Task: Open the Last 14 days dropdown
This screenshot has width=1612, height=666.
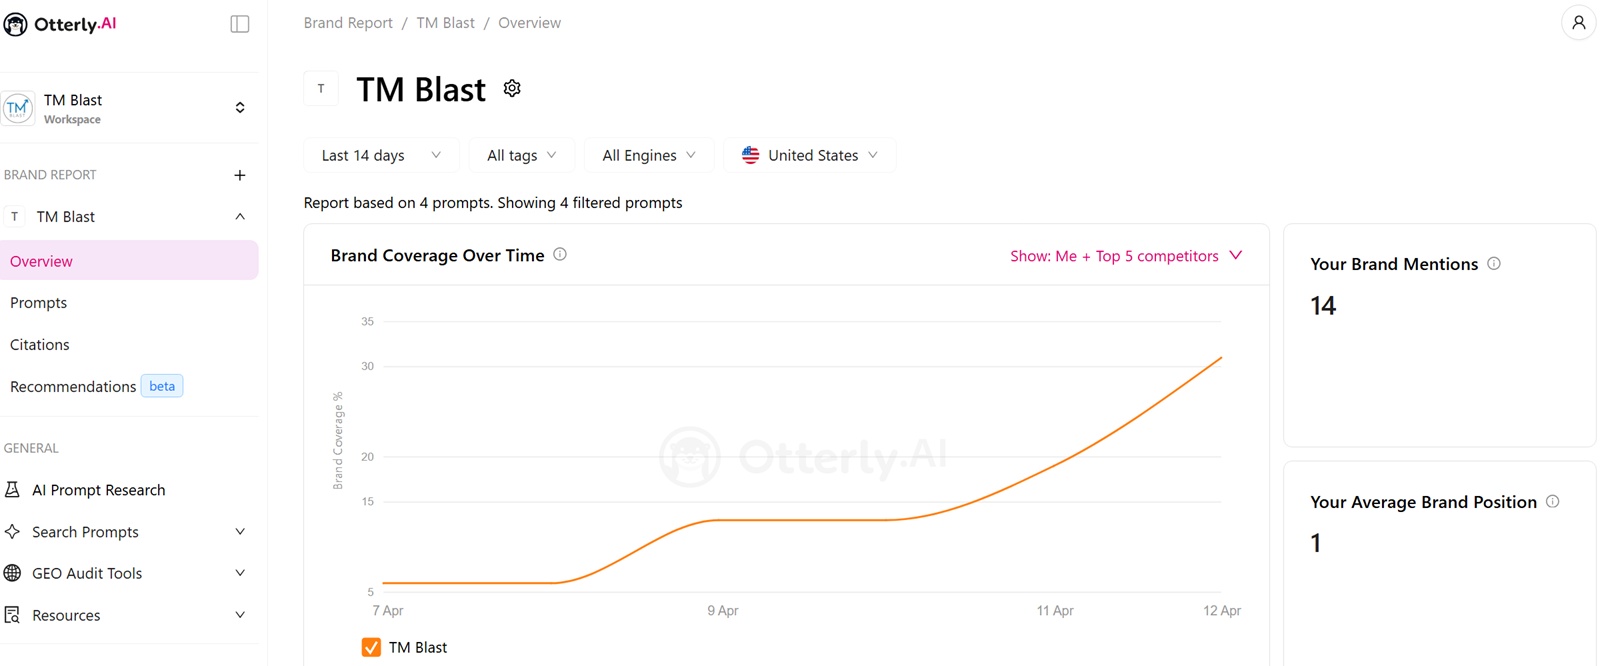Action: tap(380, 155)
